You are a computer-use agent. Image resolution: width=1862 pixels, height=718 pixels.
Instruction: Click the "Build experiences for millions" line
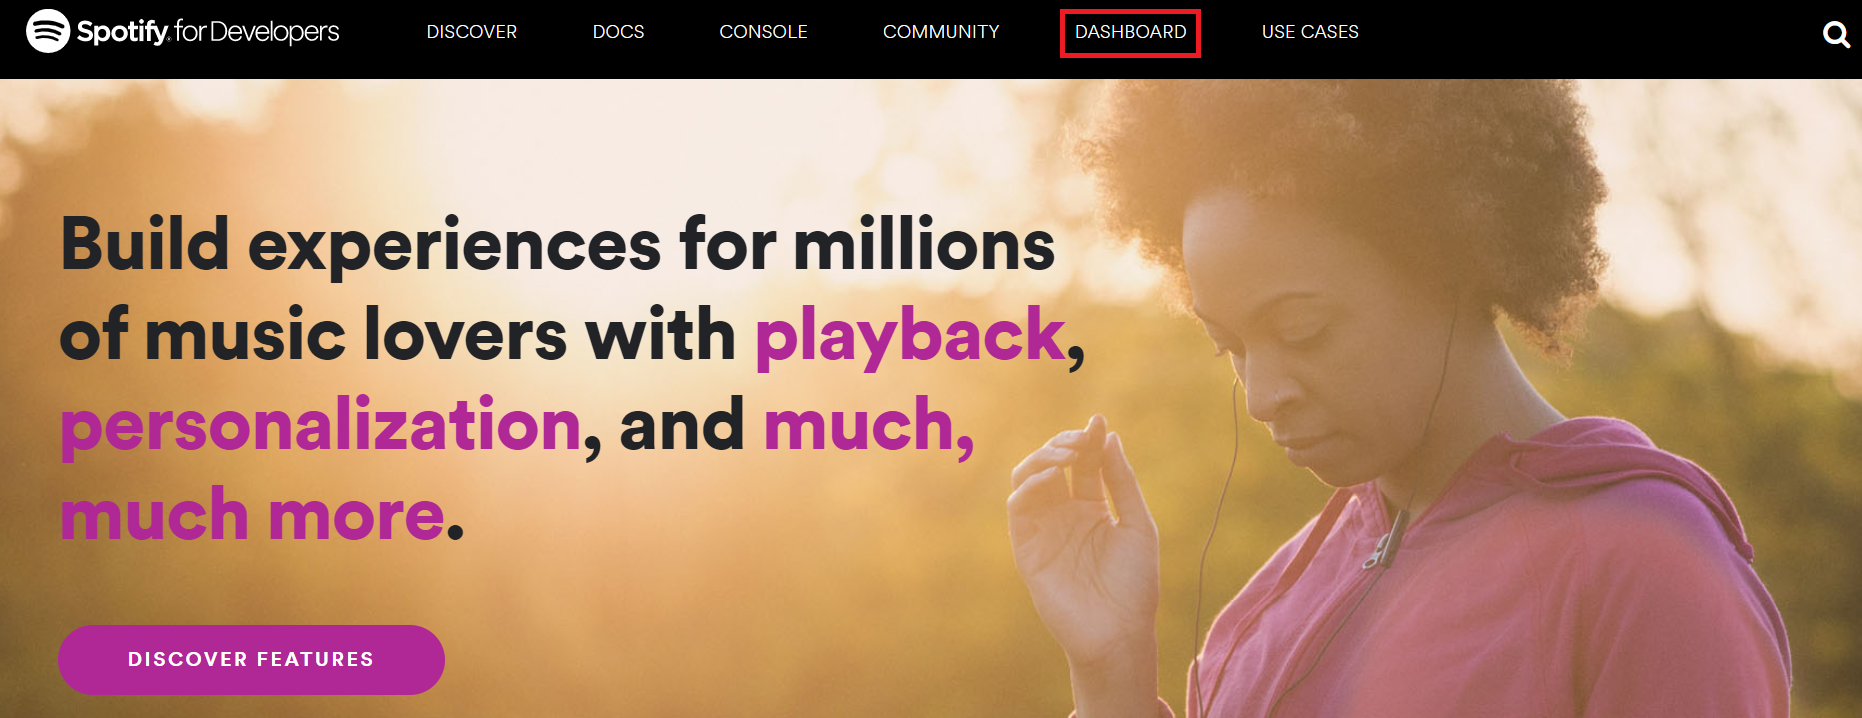point(558,245)
